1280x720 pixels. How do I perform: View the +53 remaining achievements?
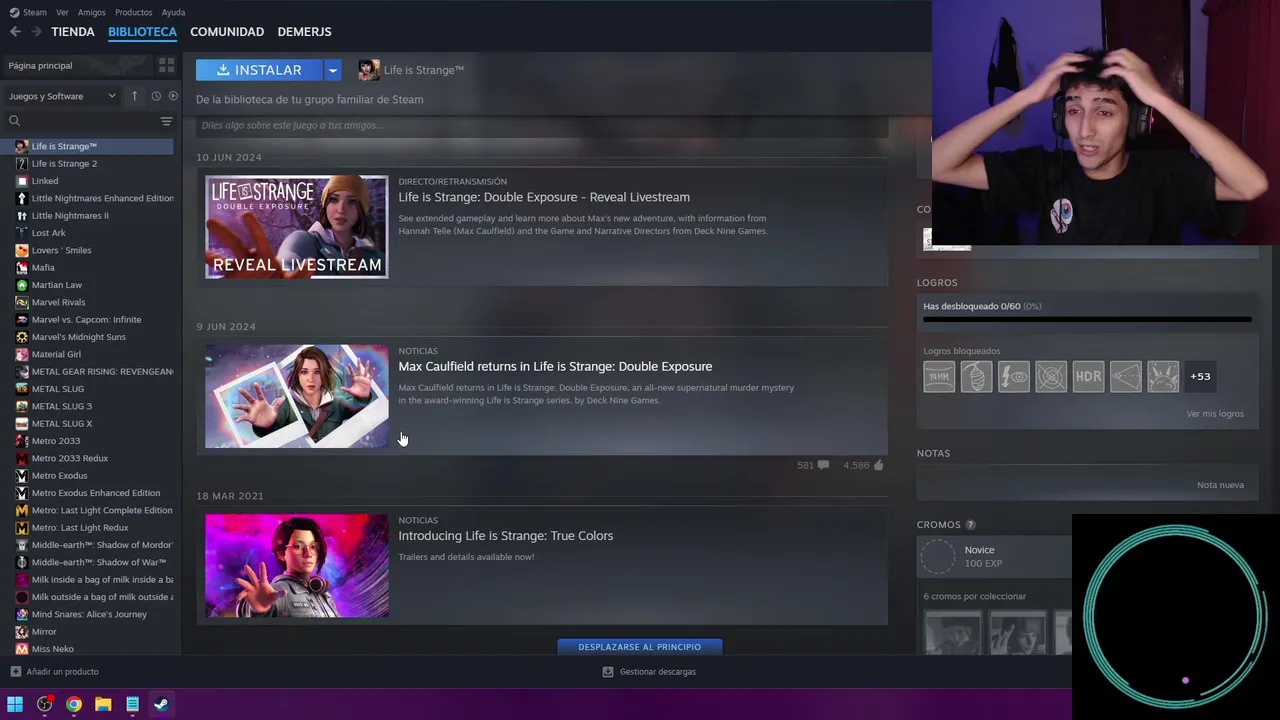click(1200, 377)
